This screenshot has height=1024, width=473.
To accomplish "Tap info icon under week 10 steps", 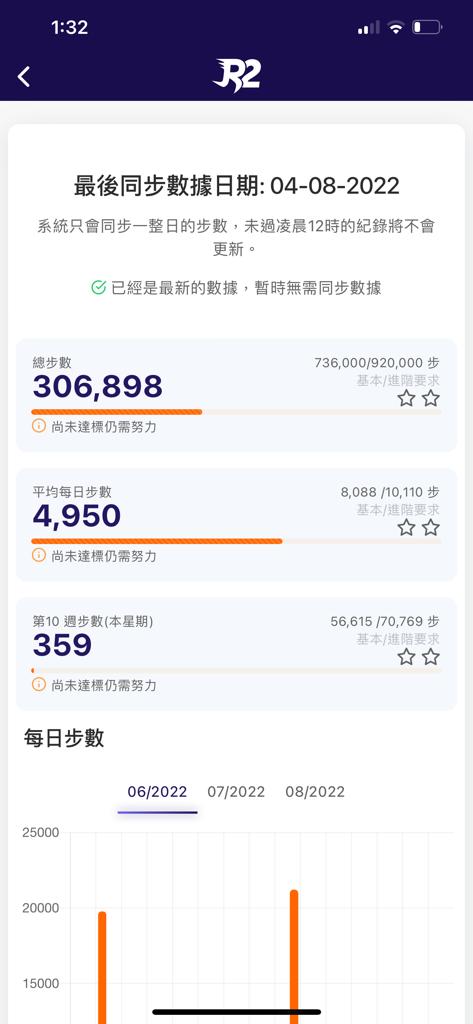I will (x=39, y=685).
